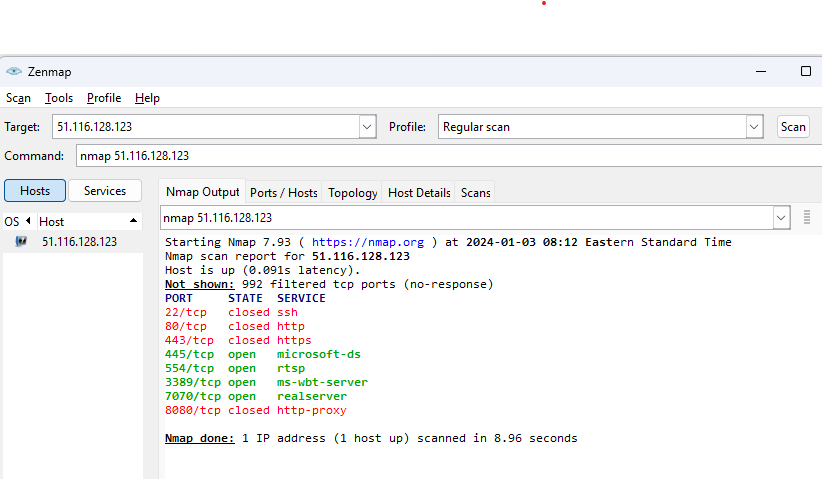The image size is (822, 479).
Task: Open the Tools menu
Action: tap(59, 98)
